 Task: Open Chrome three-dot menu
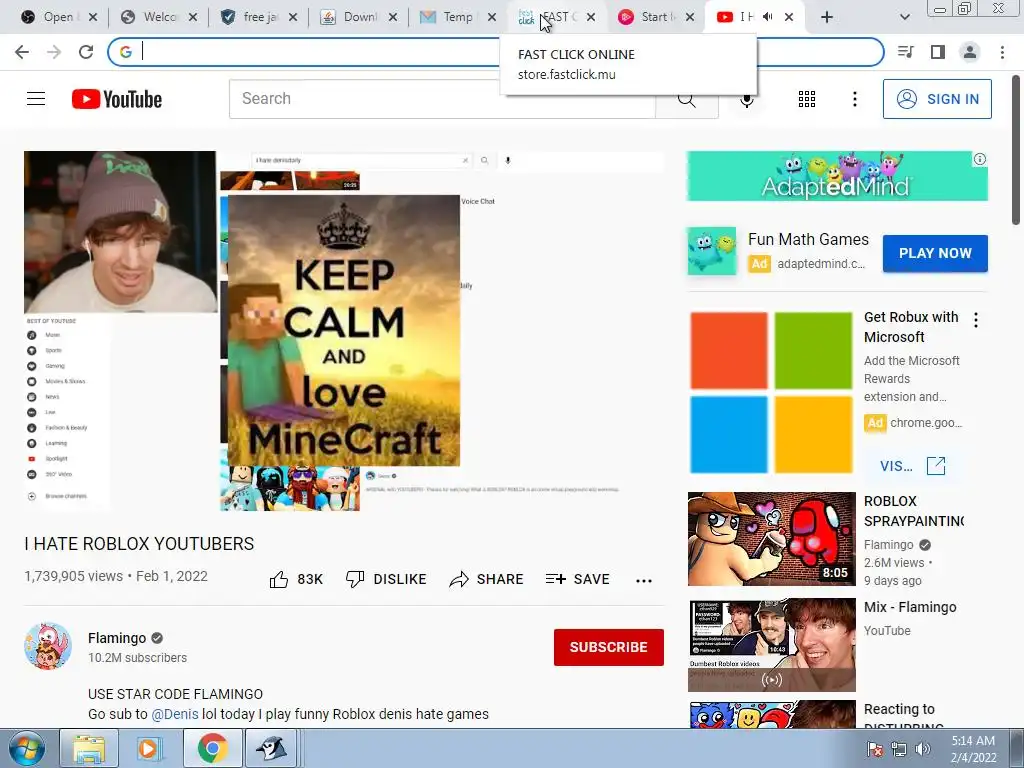(1002, 52)
